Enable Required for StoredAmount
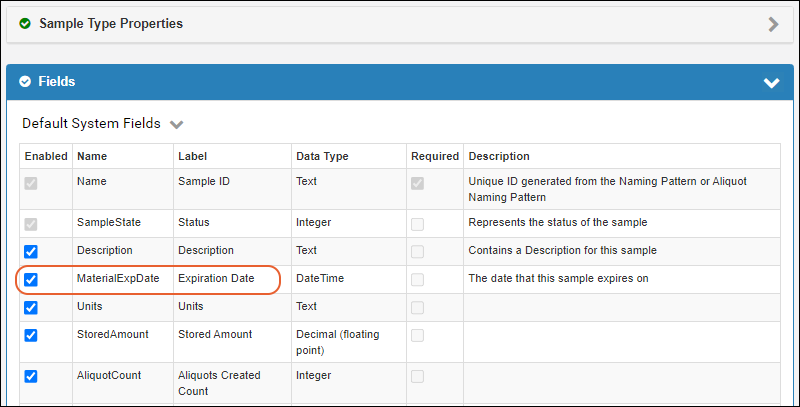This screenshot has height=407, width=800. click(416, 335)
